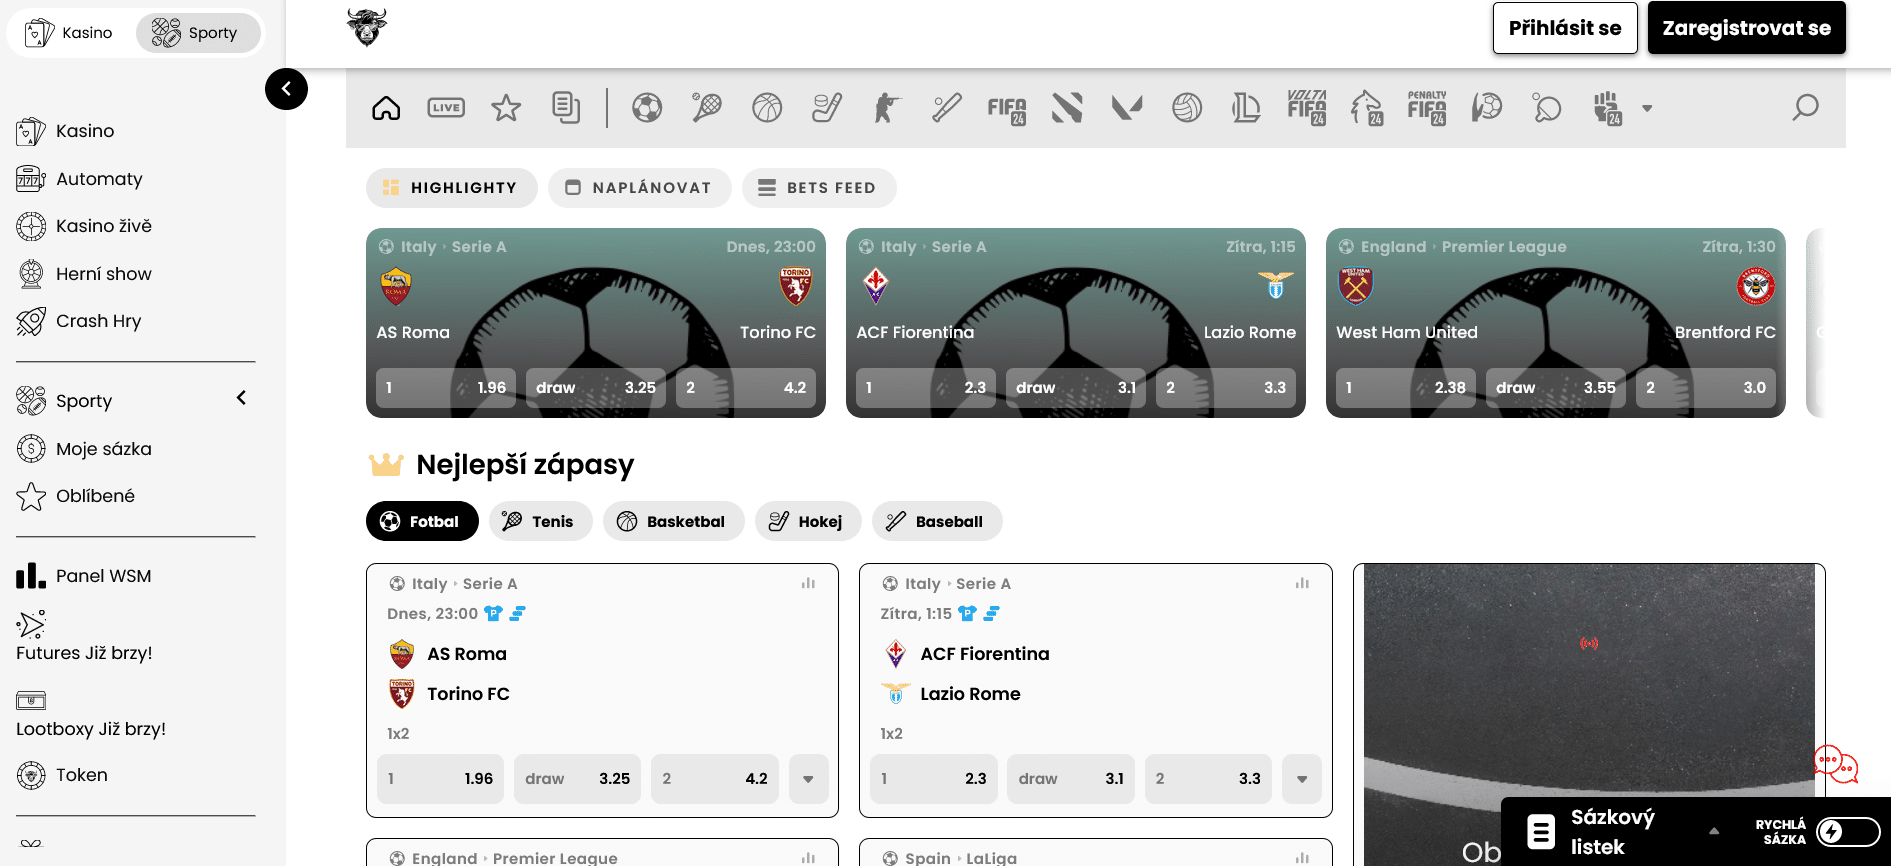The image size is (1891, 866).
Task: Select the FIFA 24 icon
Action: tap(1007, 109)
